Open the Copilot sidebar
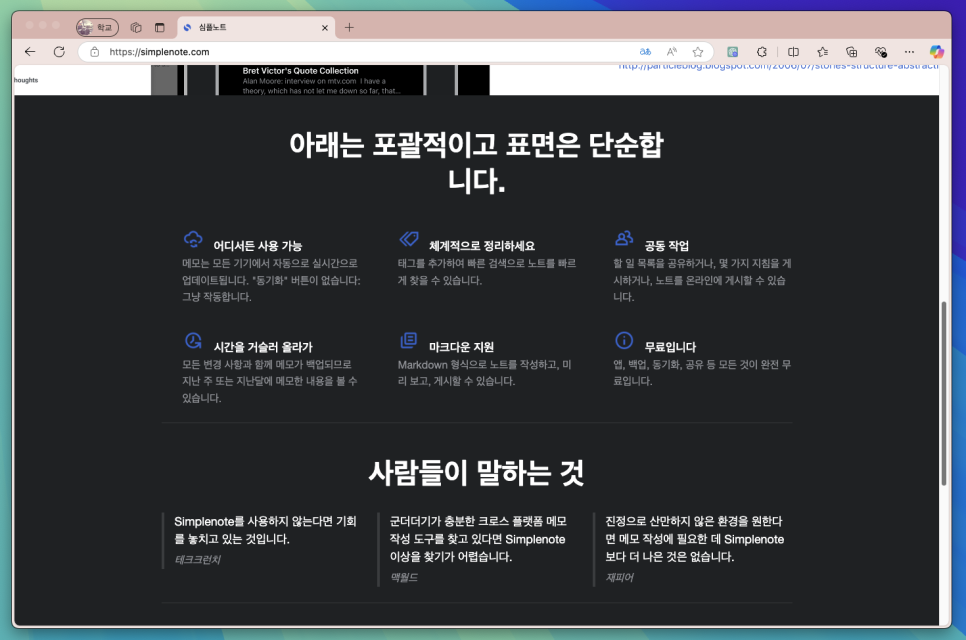This screenshot has width=966, height=640. (936, 52)
